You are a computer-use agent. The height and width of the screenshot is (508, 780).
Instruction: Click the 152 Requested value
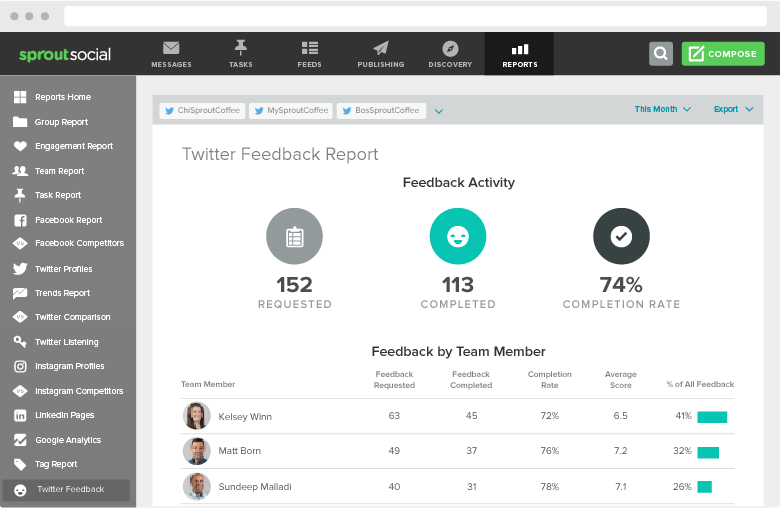(x=294, y=285)
